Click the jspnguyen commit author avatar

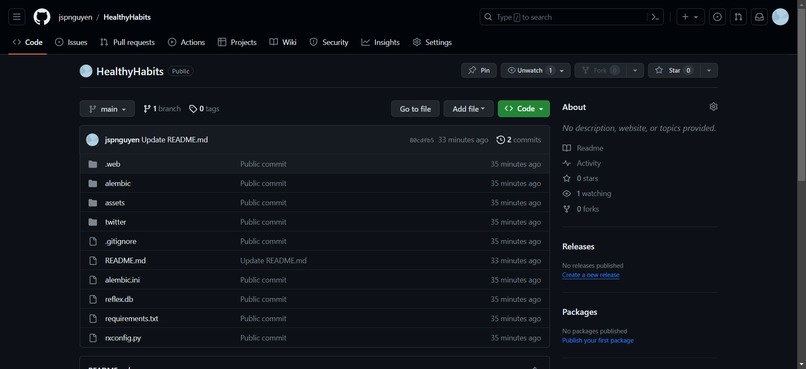(x=92, y=140)
